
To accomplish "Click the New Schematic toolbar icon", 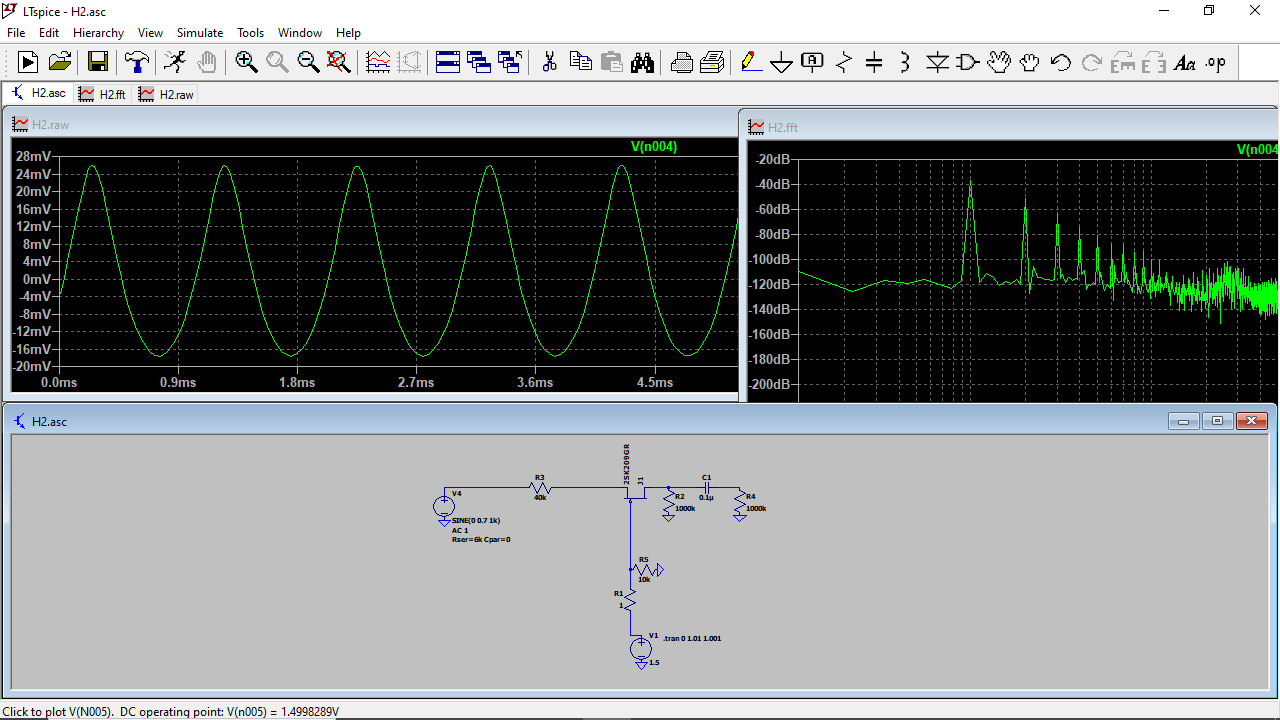I will click(28, 62).
